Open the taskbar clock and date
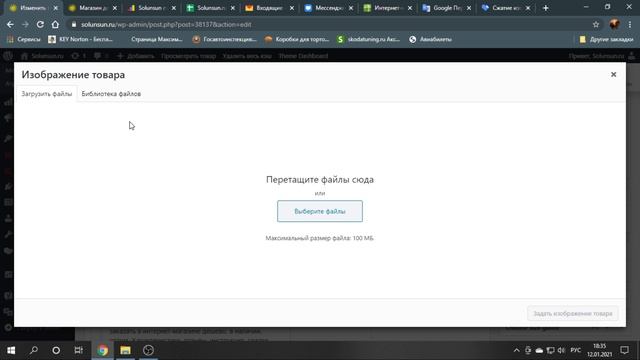640x360 pixels. click(600, 350)
